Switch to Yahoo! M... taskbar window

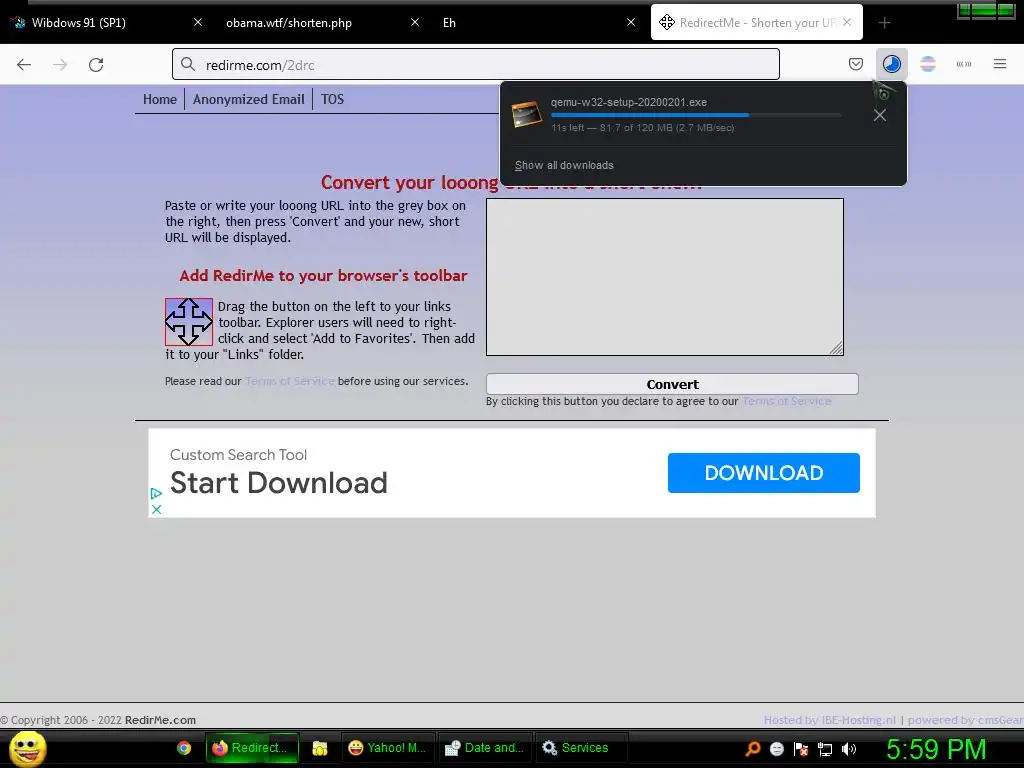tap(388, 748)
